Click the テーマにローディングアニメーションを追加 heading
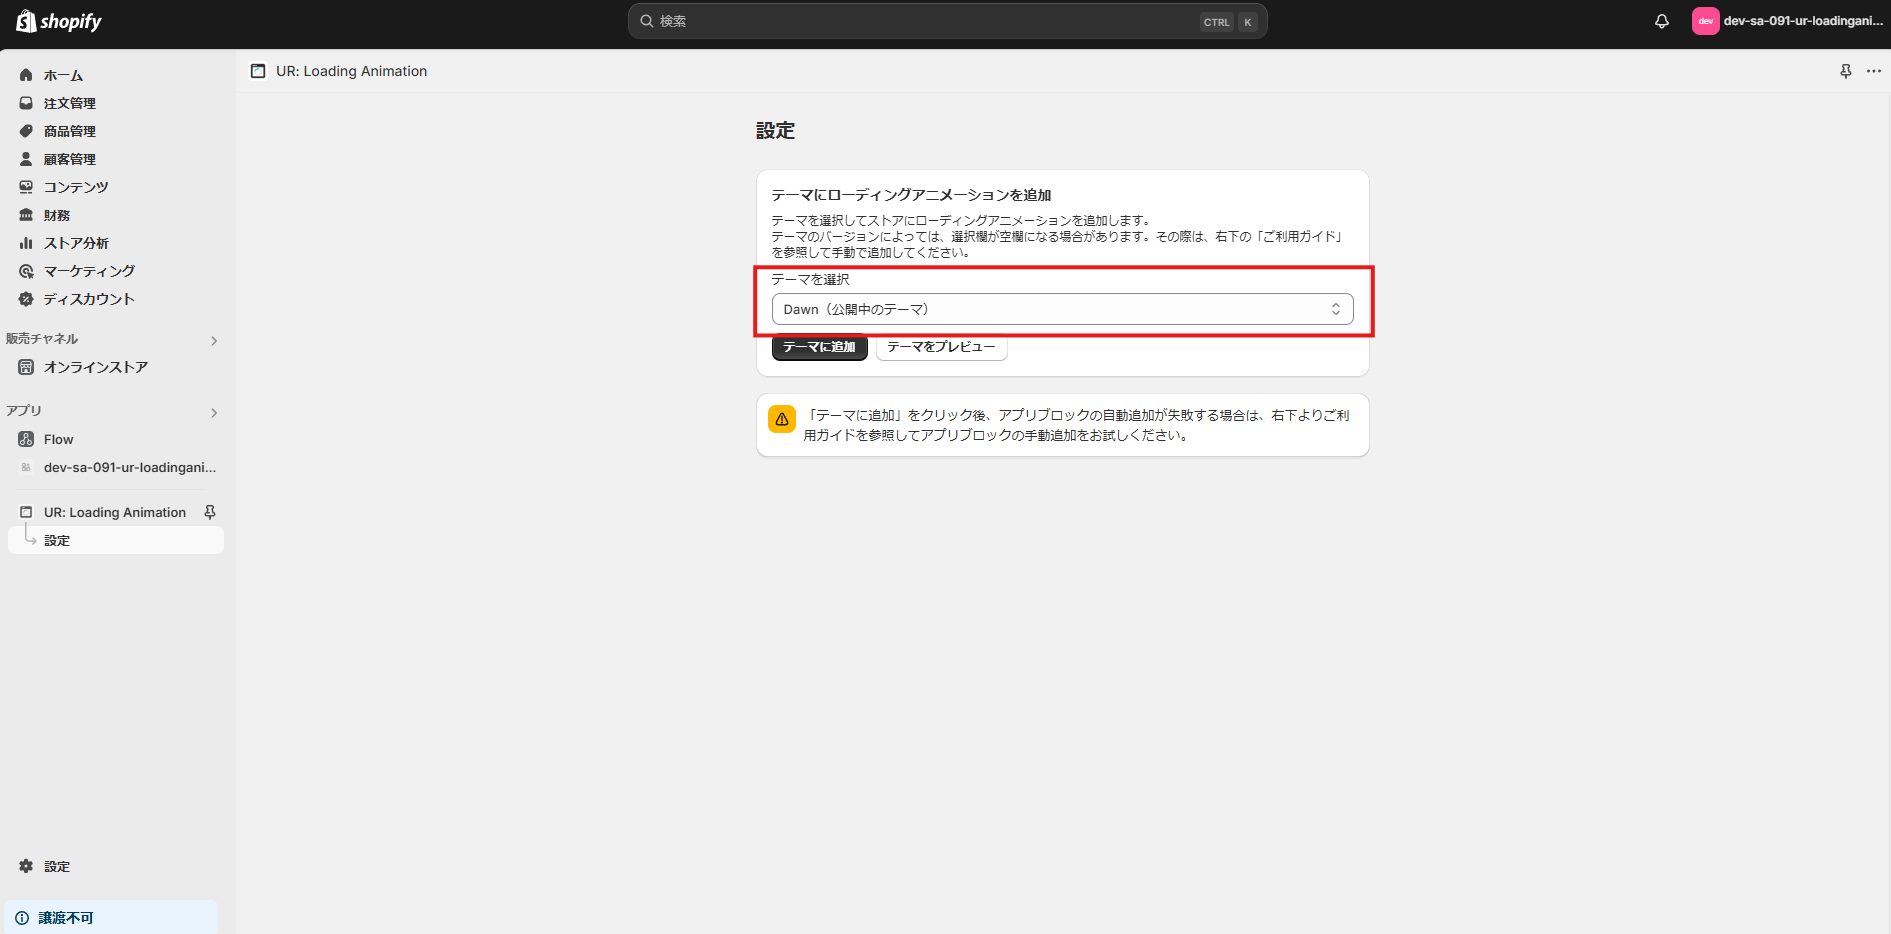The width and height of the screenshot is (1891, 934). pyautogui.click(x=911, y=195)
